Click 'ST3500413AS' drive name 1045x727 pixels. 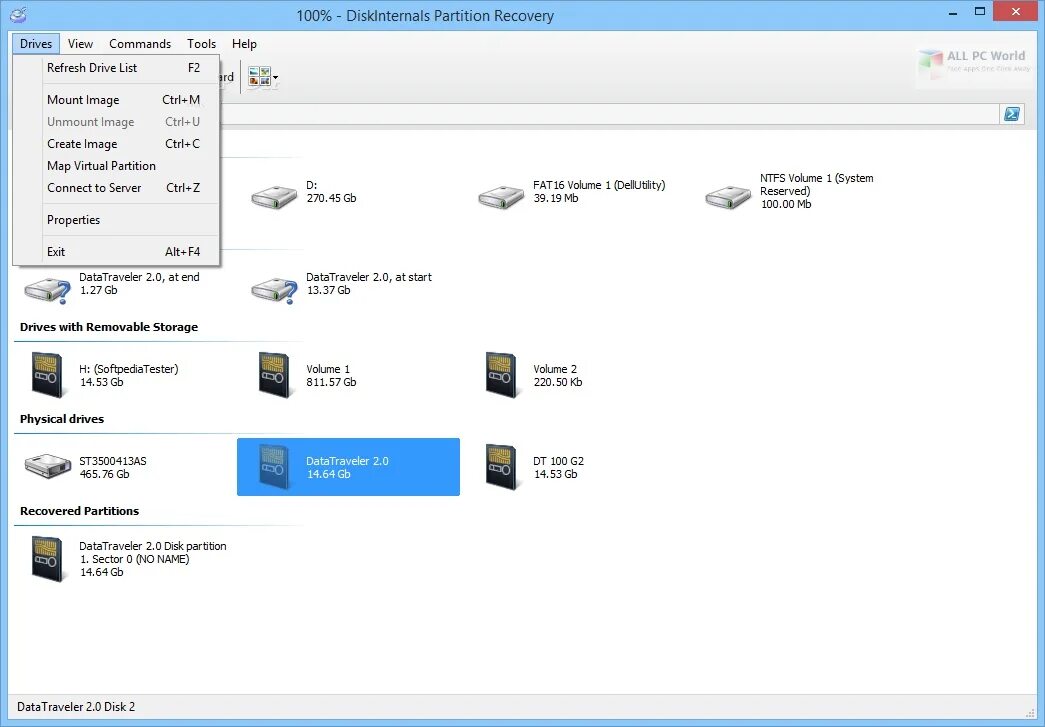point(113,461)
